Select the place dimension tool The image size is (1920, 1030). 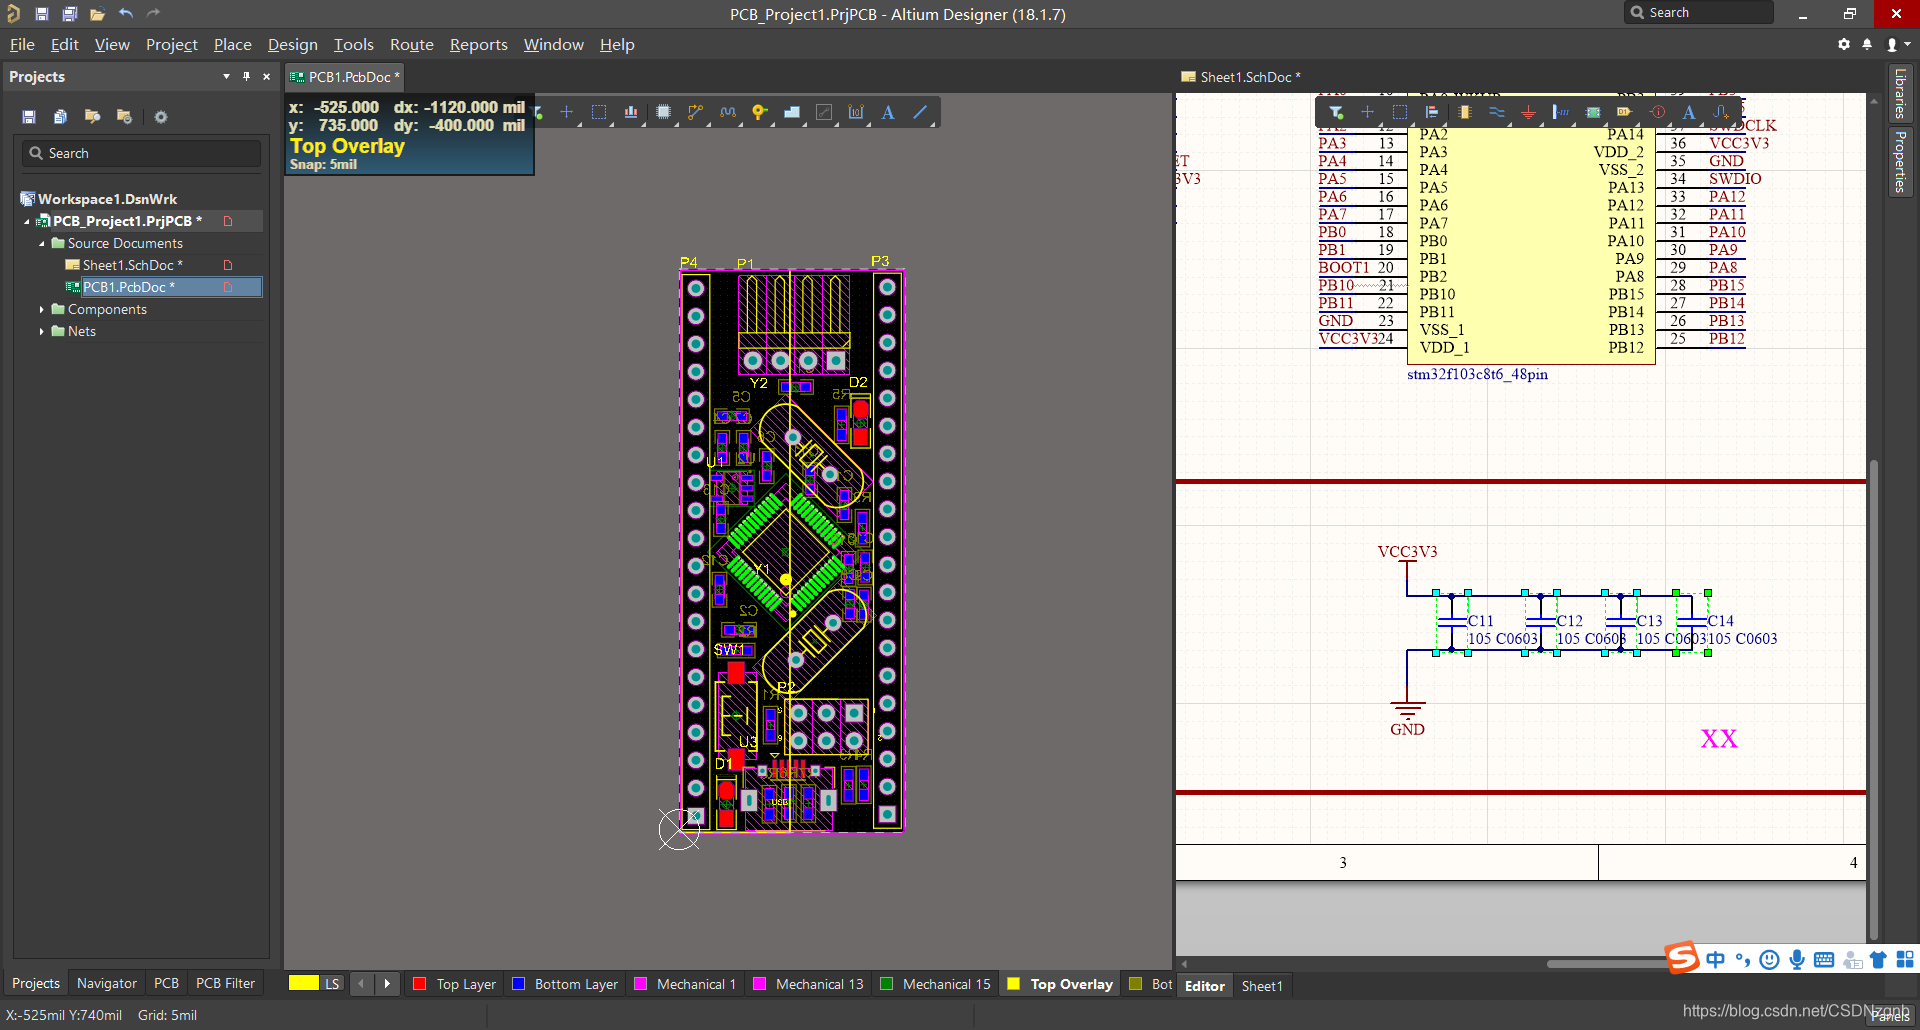856,112
